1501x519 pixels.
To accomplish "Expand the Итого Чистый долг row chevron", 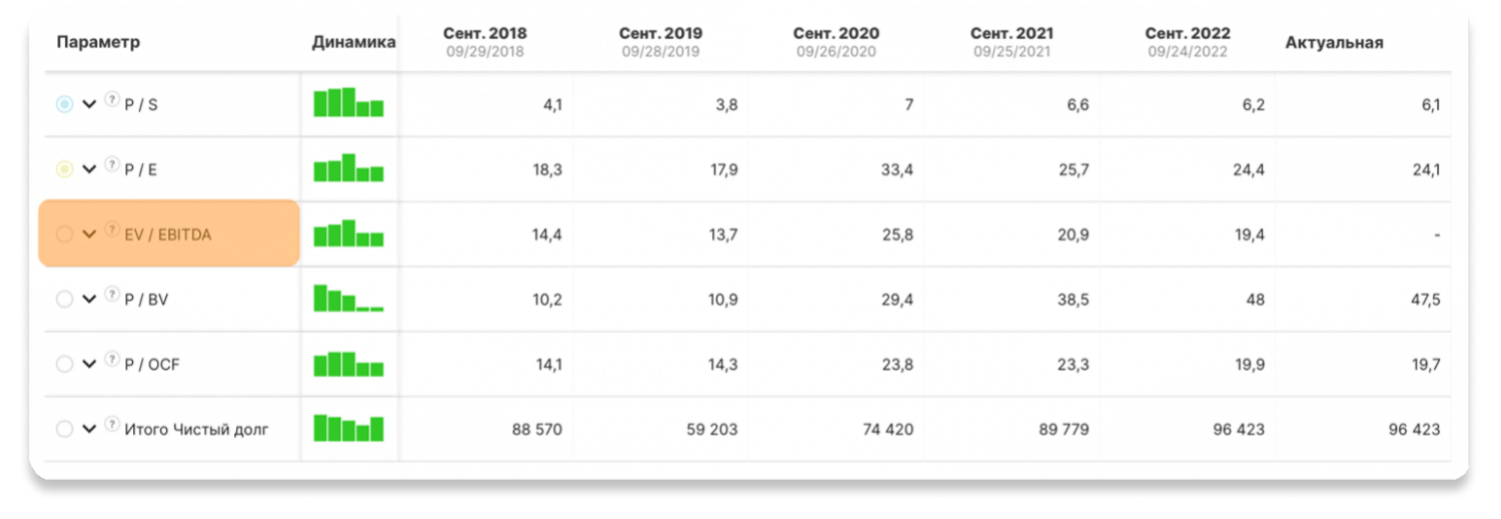I will [89, 429].
